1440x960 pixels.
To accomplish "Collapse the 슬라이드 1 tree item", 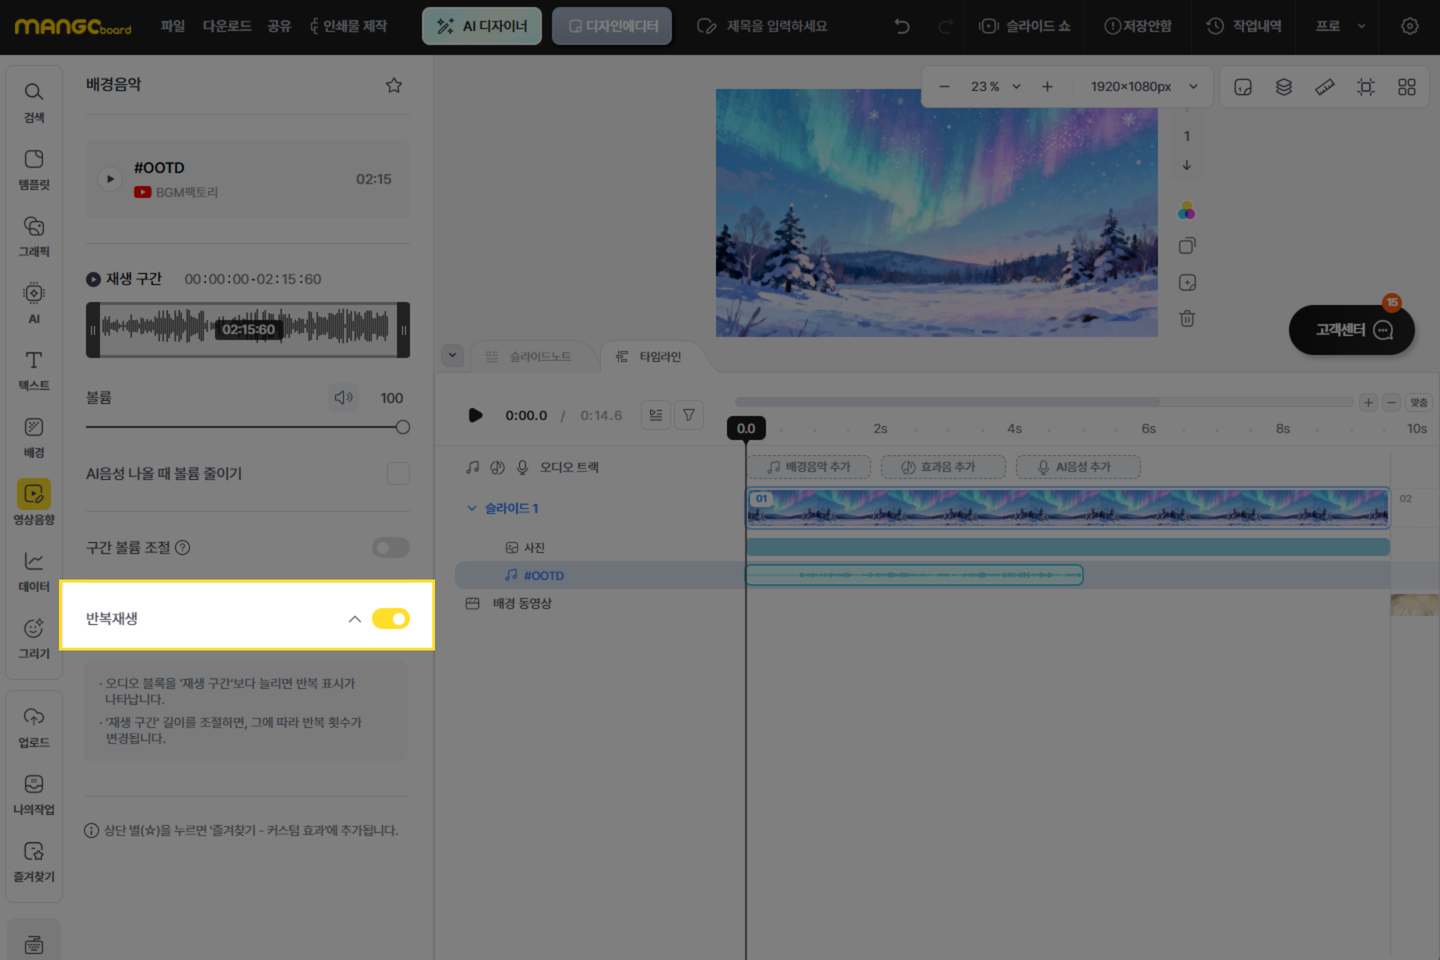I will [472, 508].
